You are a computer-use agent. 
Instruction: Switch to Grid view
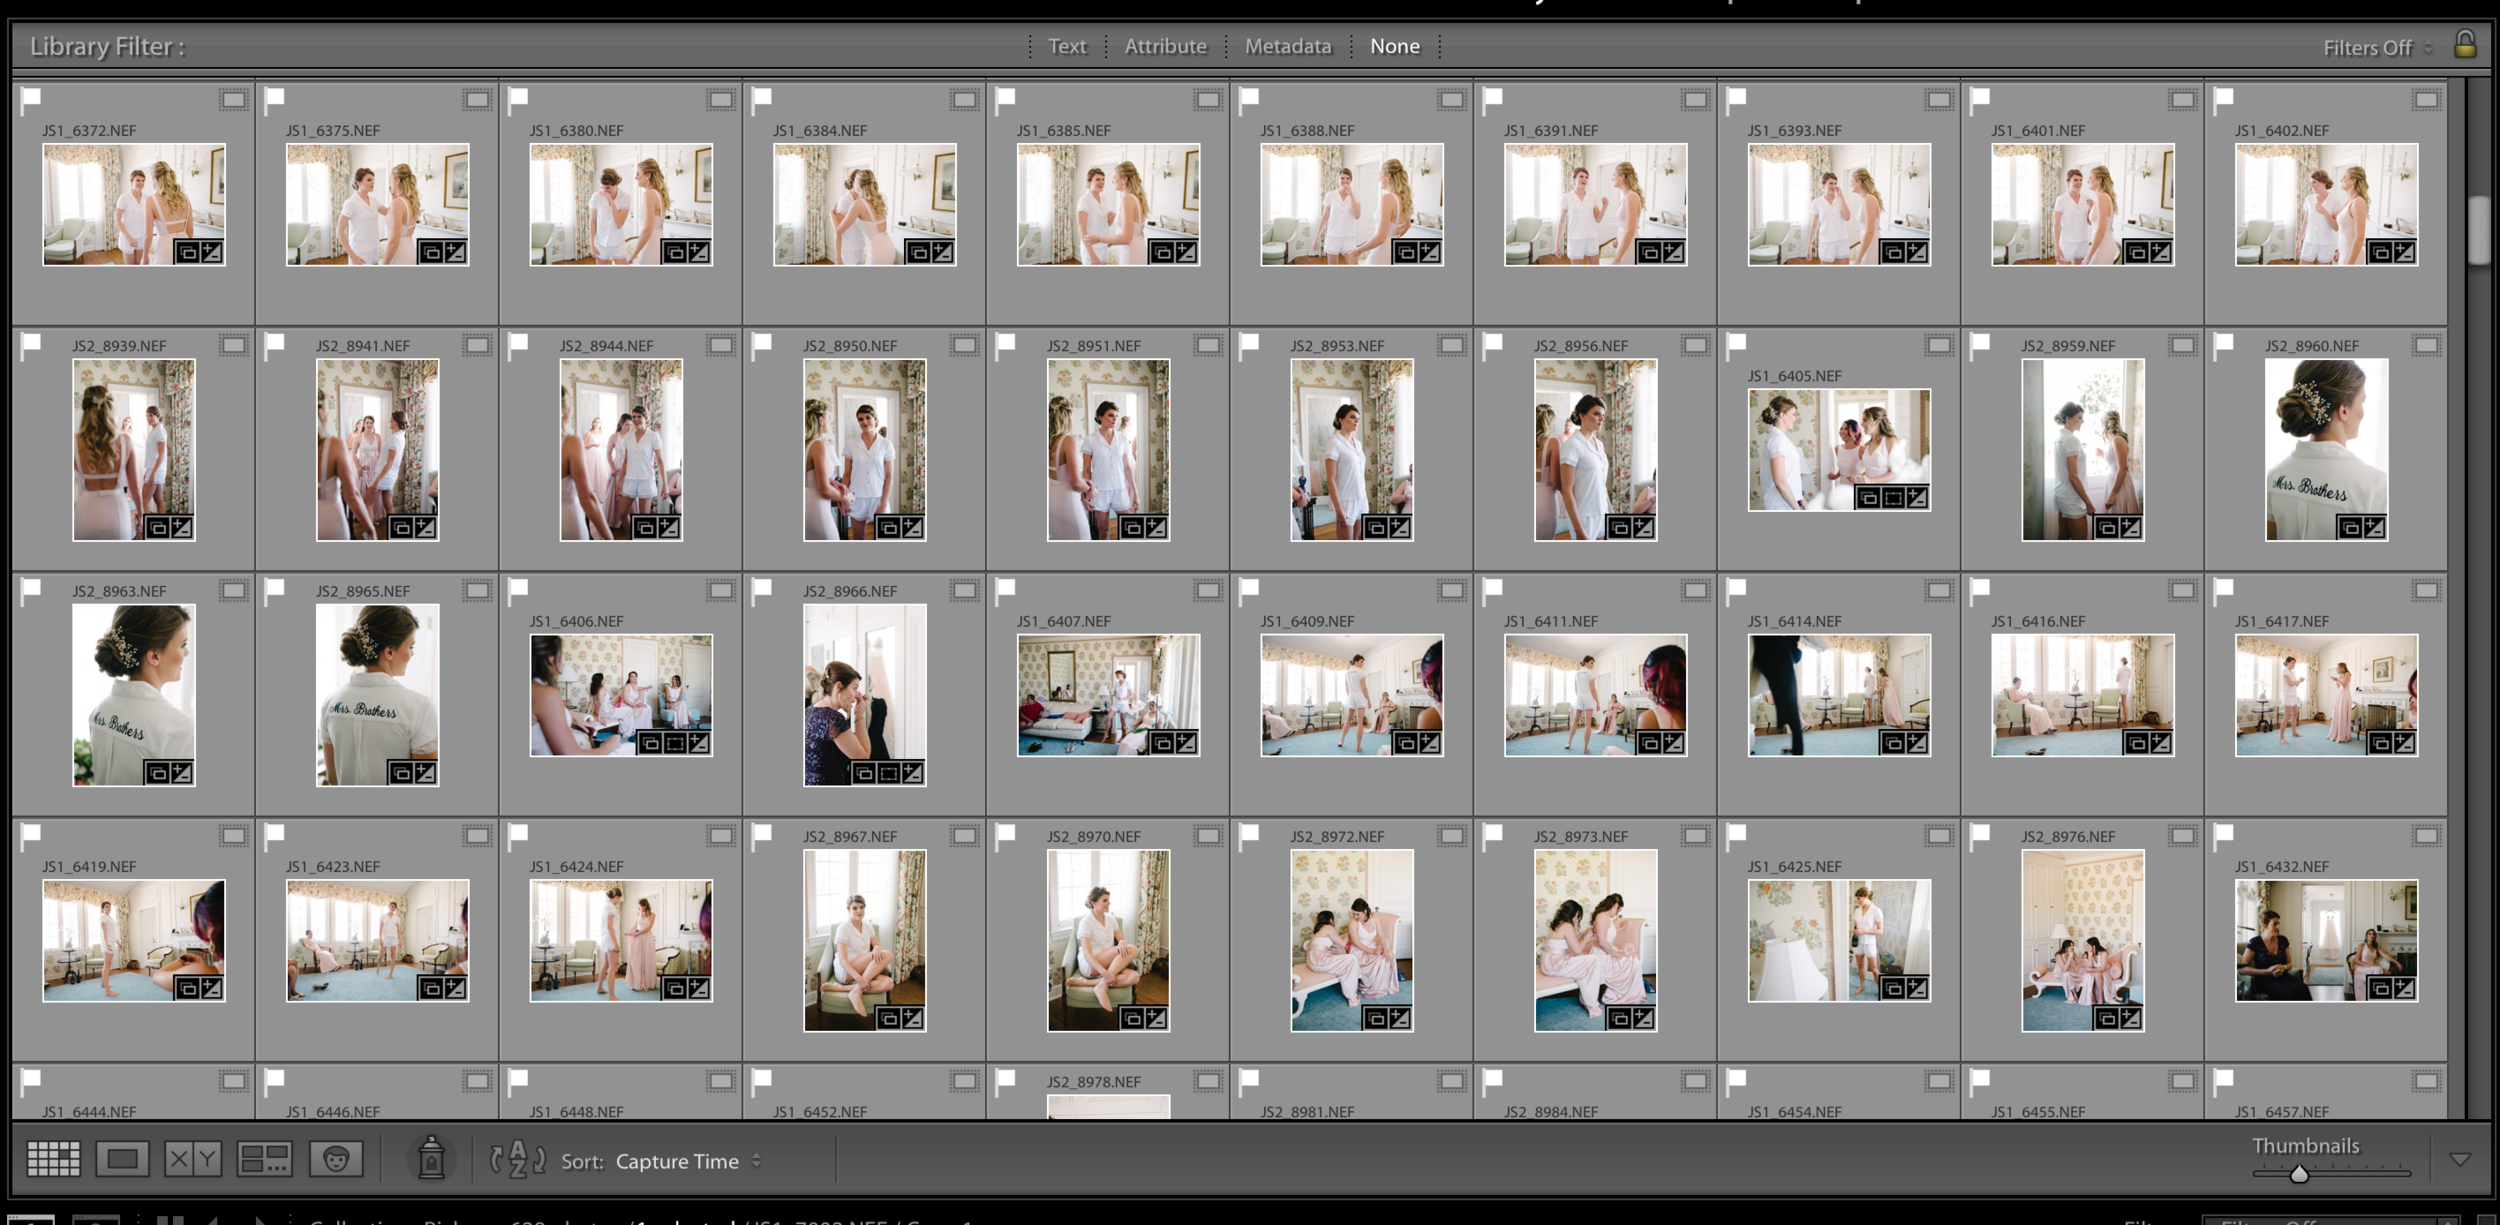click(x=53, y=1159)
